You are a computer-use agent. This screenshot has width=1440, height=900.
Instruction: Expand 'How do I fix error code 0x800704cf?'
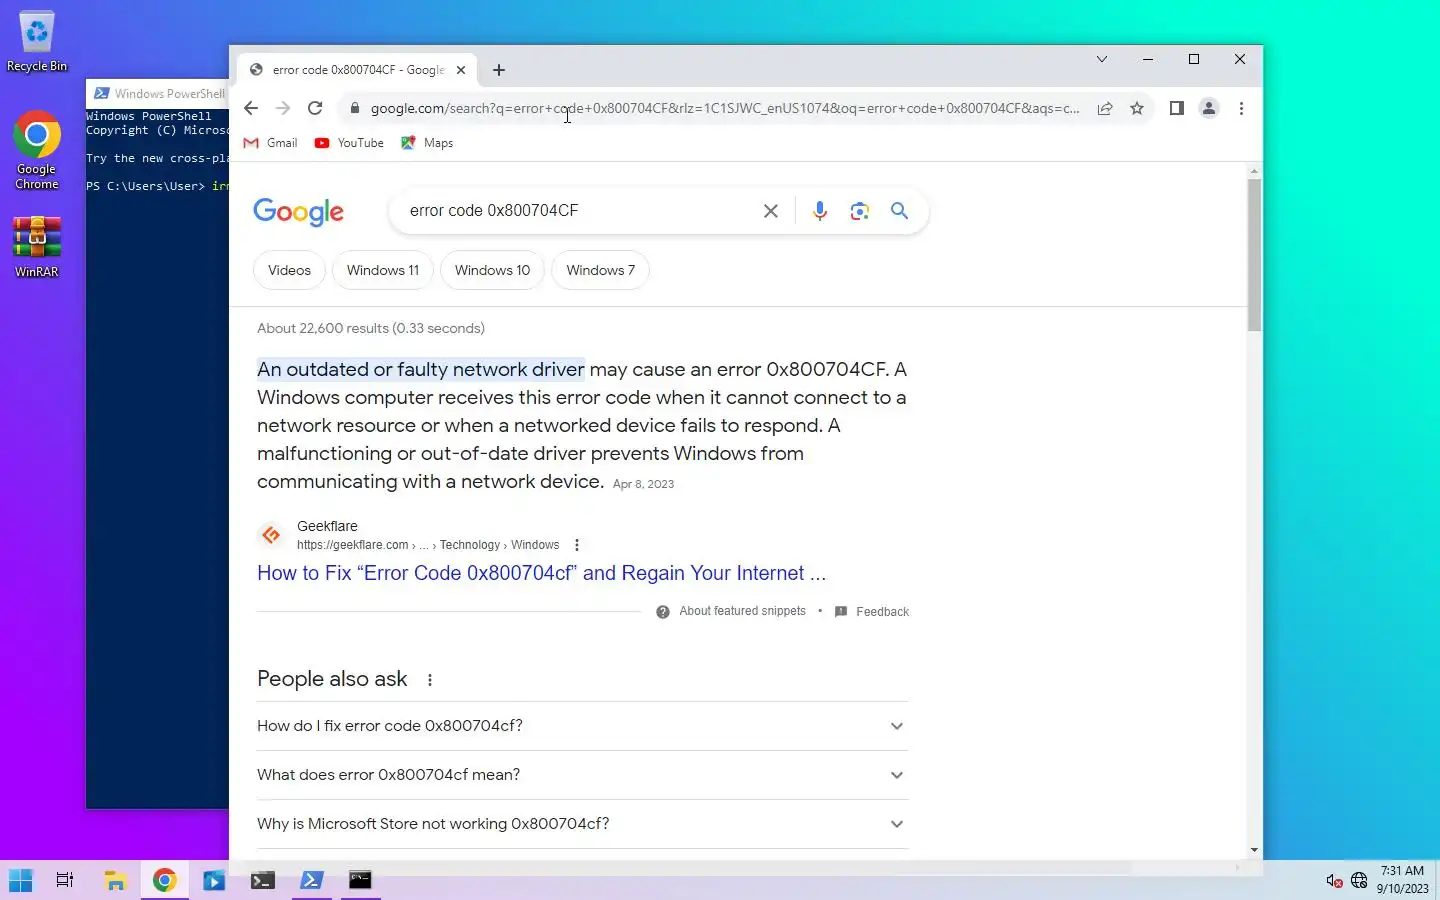[583, 726]
